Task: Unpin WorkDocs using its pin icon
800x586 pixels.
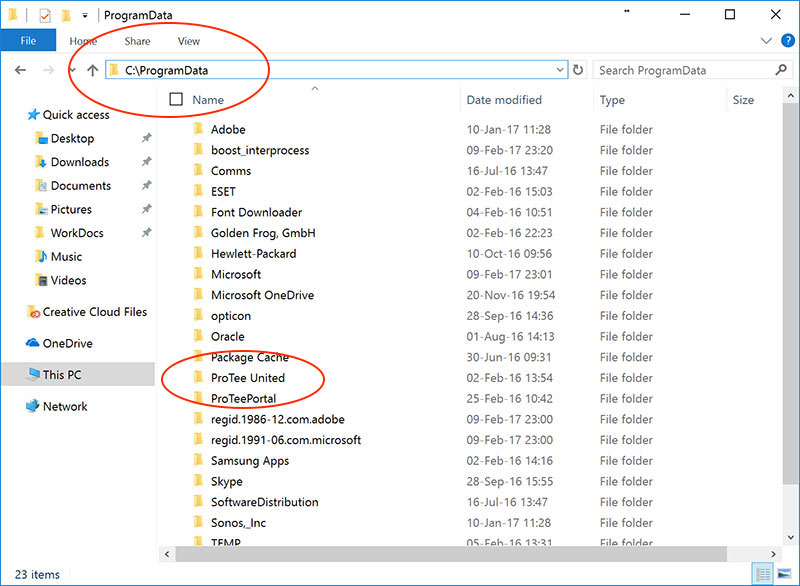Action: [146, 233]
